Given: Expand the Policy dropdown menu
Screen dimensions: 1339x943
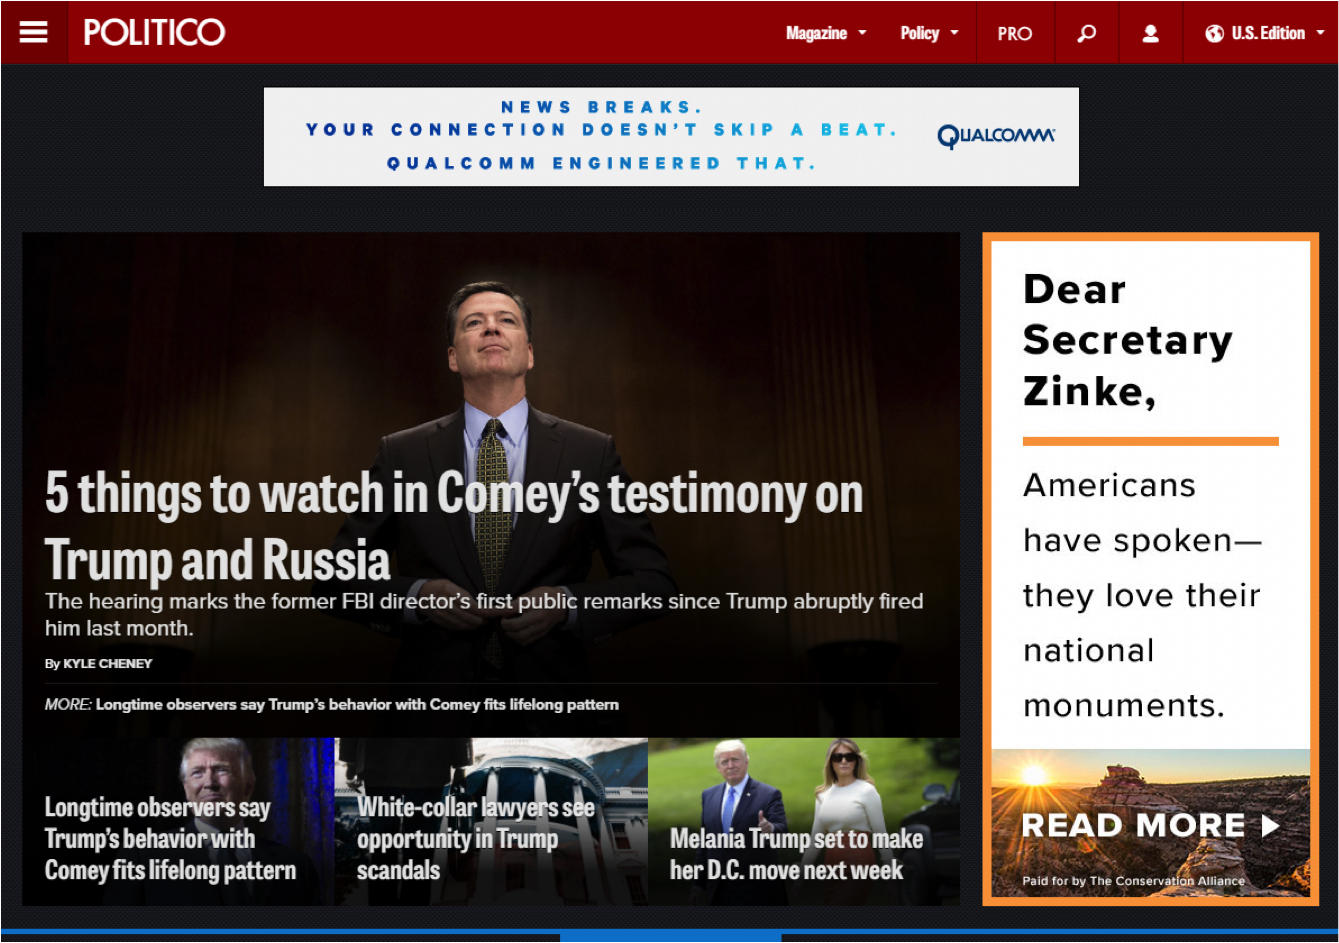Looking at the screenshot, I should click(929, 33).
